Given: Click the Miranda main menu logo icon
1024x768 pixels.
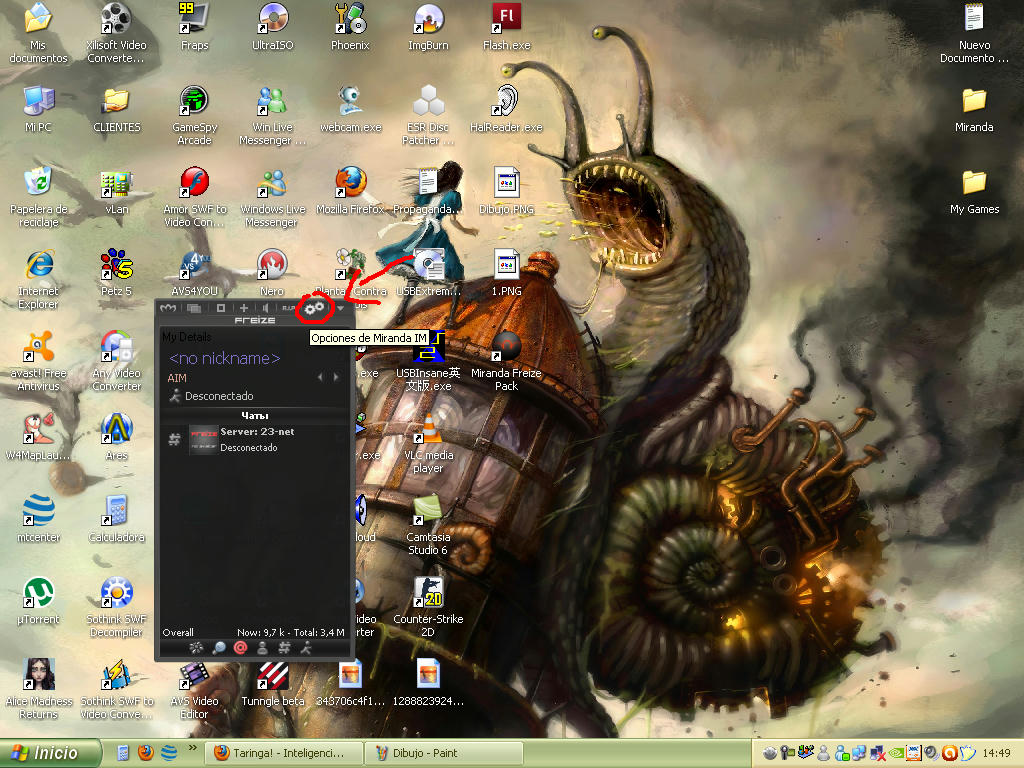Looking at the screenshot, I should click(168, 308).
